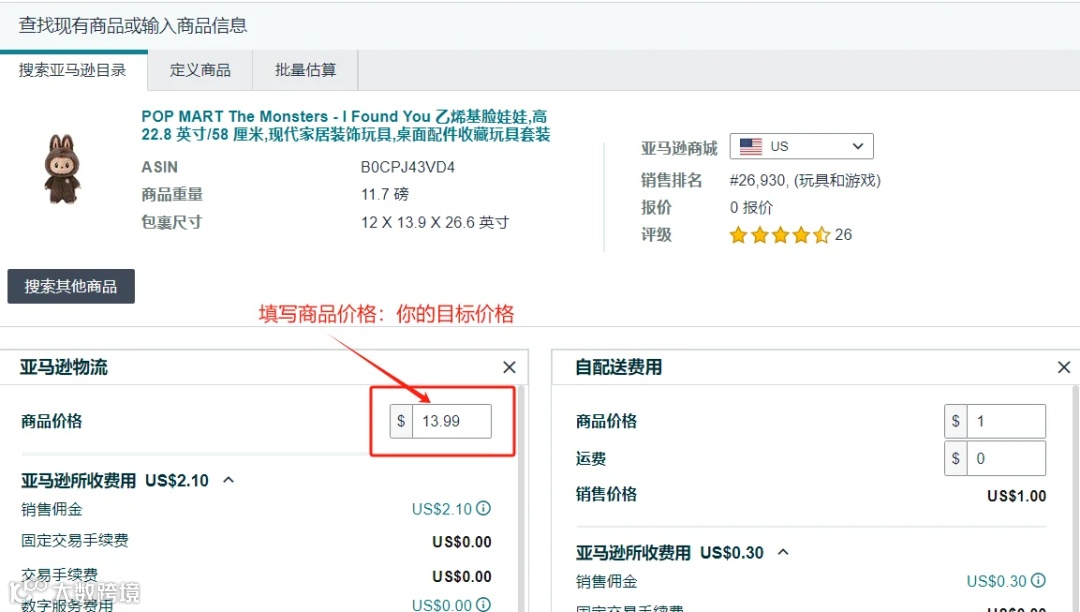Close the 亚马逊物流 panel
The height and width of the screenshot is (612, 1080).
point(509,368)
